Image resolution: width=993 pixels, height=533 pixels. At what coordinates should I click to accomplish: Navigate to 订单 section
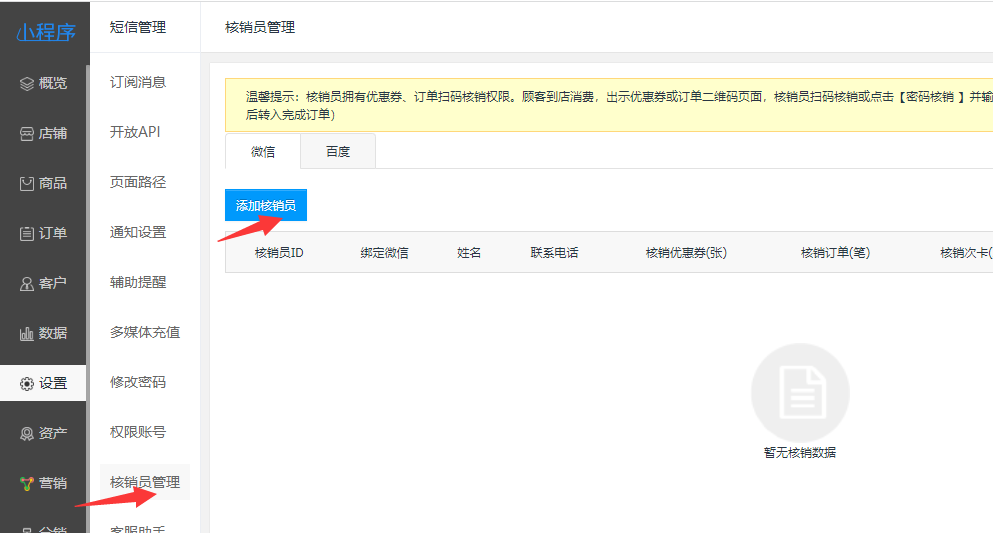(x=43, y=233)
